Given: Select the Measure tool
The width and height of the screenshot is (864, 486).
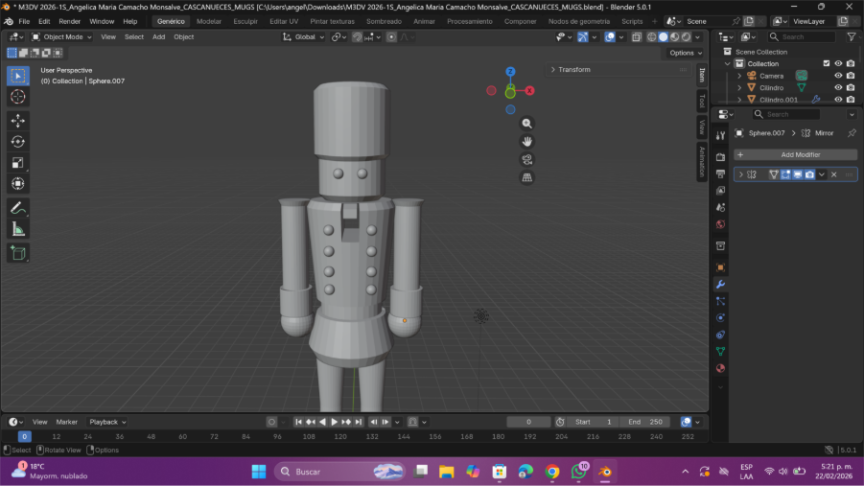Looking at the screenshot, I should click(18, 229).
